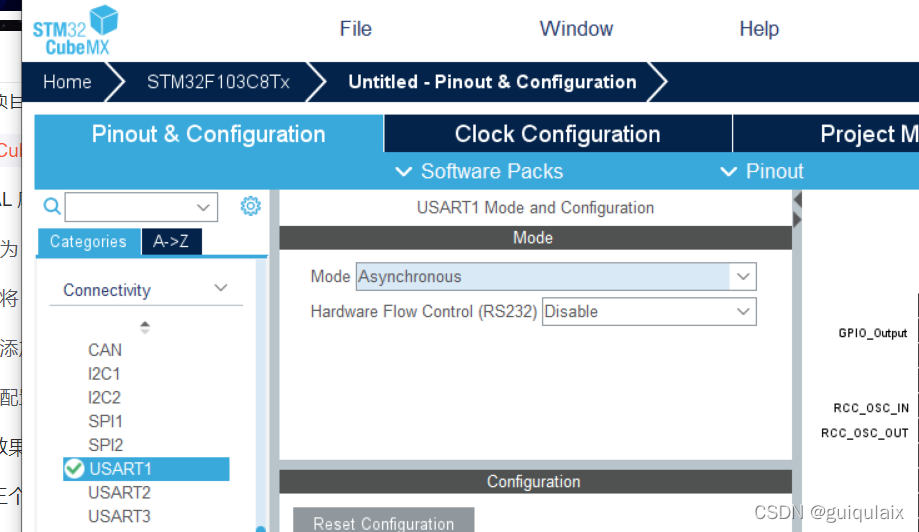Screen dimensions: 919x532
Task: Select the A->Z tab
Action: pos(171,241)
